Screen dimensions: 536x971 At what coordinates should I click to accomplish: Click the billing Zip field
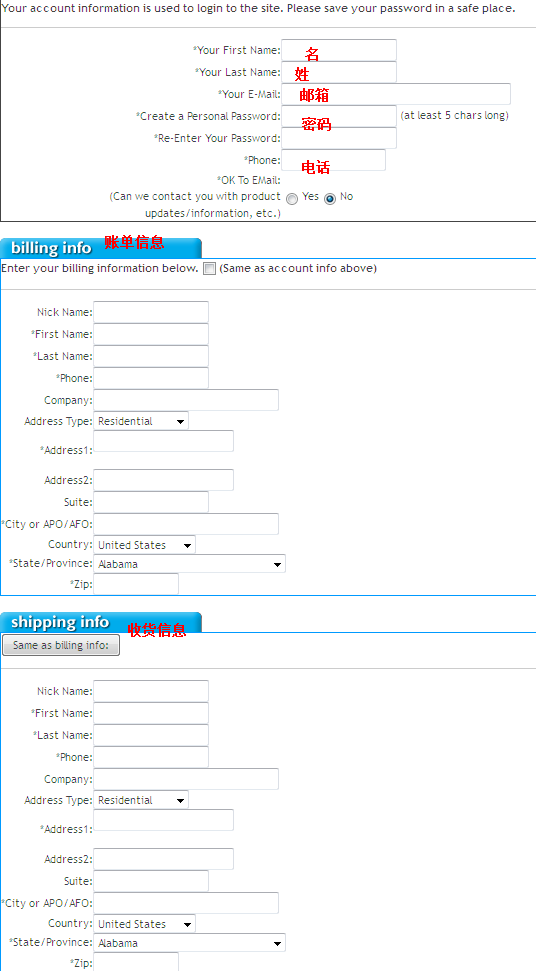click(x=136, y=584)
